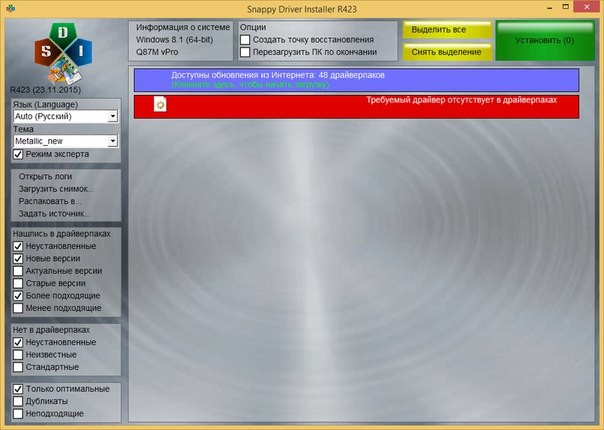This screenshot has height=430, width=604.
Task: Click Распаковать в...
Action: coord(50,201)
